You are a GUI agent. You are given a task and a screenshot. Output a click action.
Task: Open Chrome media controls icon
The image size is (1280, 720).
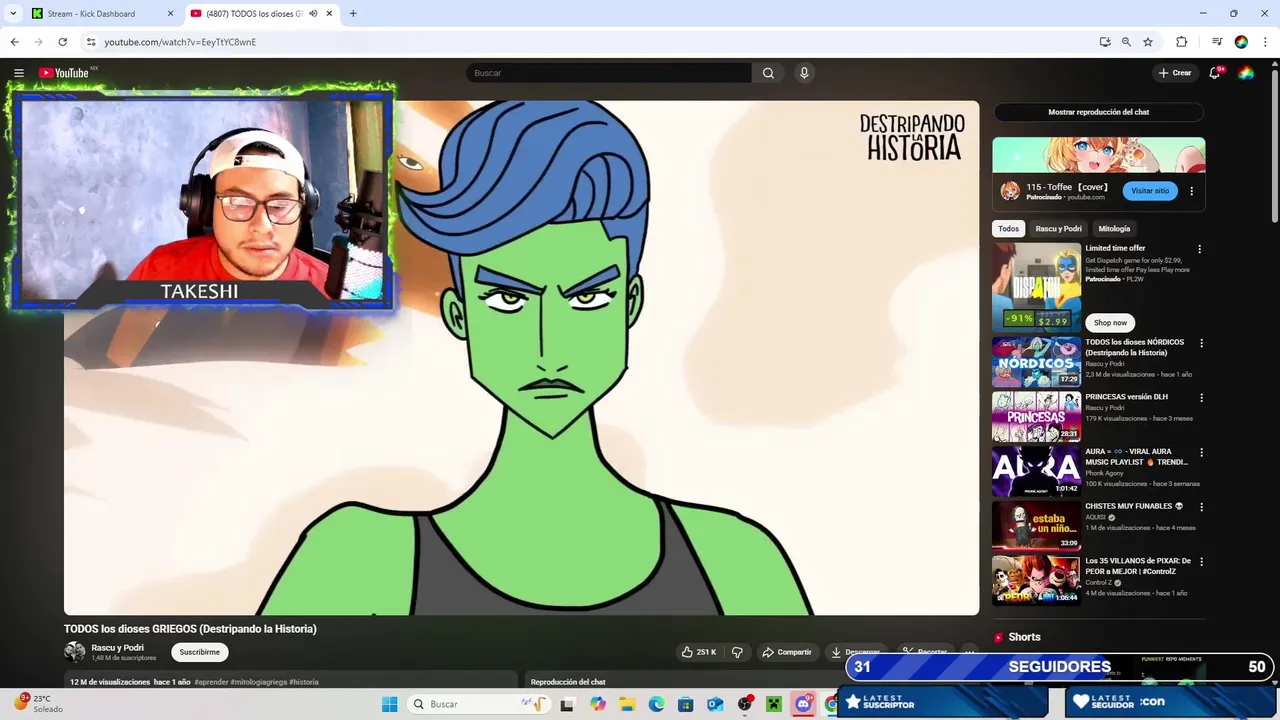pyautogui.click(x=1217, y=42)
